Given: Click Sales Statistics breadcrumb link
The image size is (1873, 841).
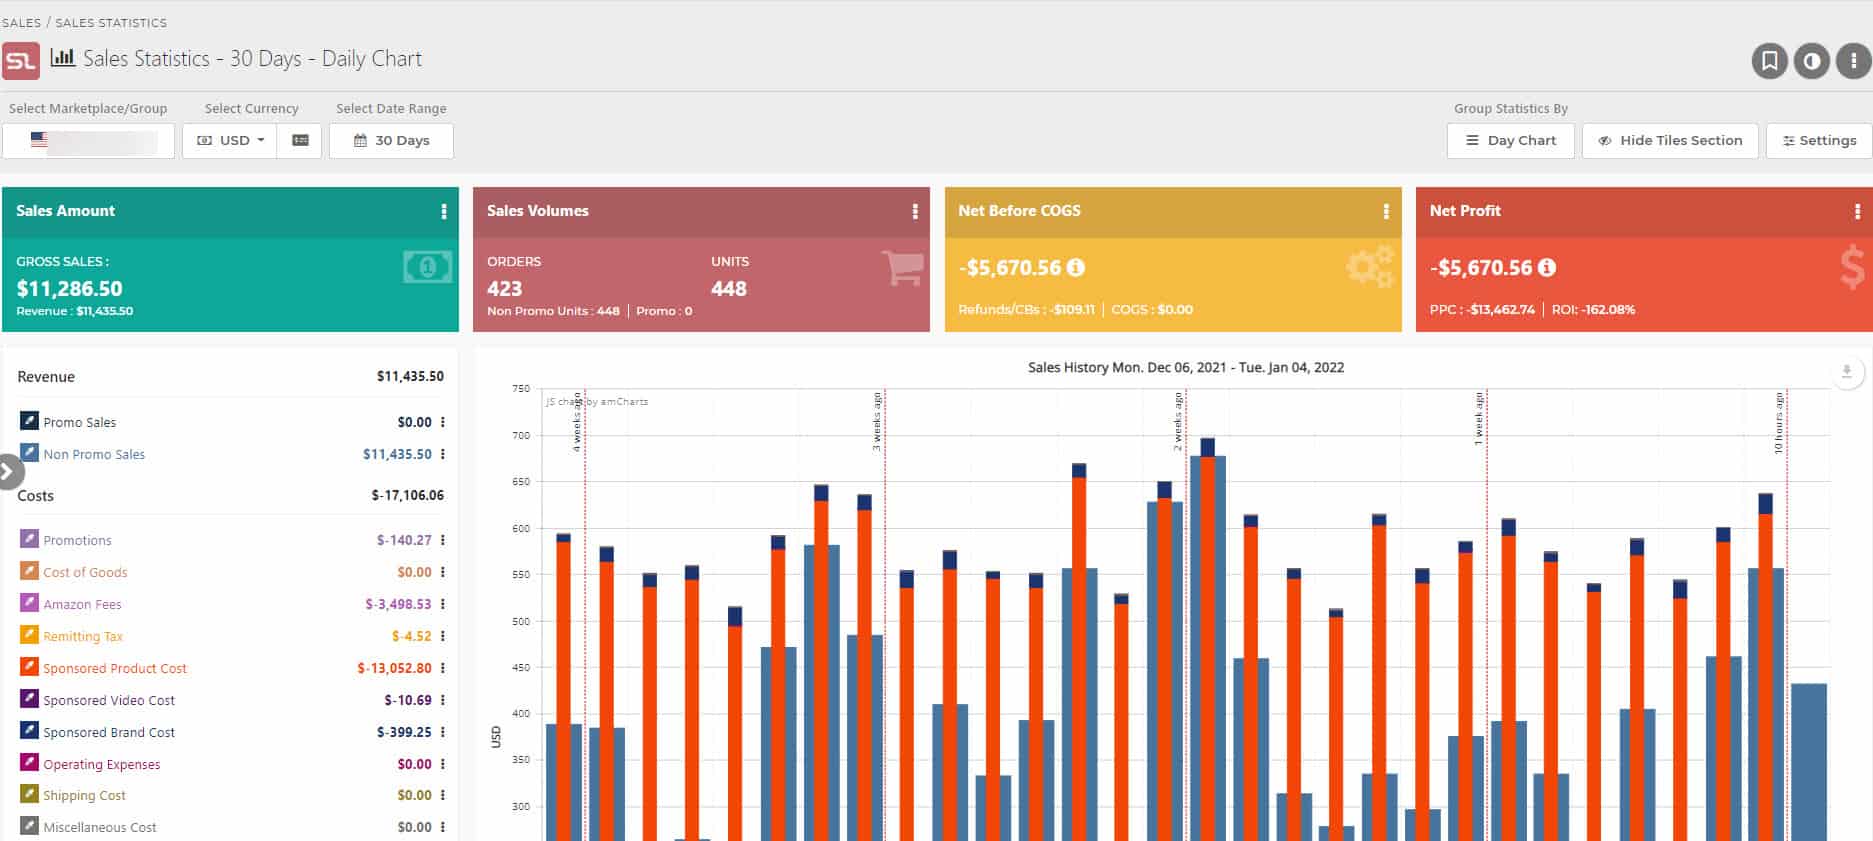Looking at the screenshot, I should point(111,22).
